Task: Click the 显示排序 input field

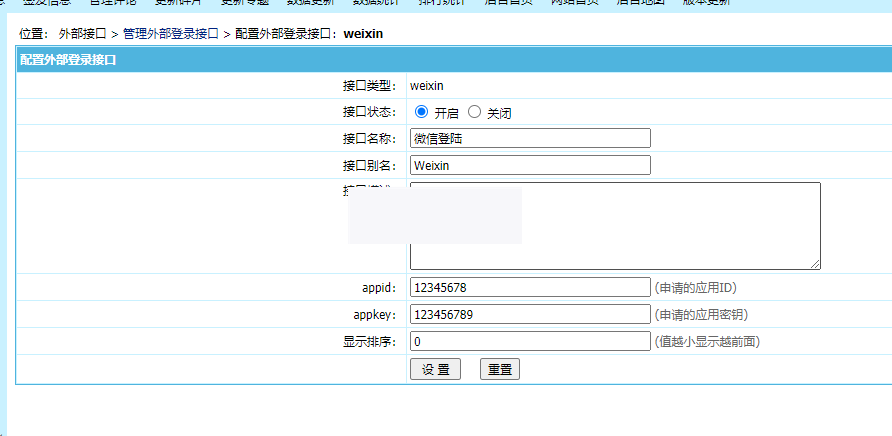Action: pyautogui.click(x=530, y=341)
